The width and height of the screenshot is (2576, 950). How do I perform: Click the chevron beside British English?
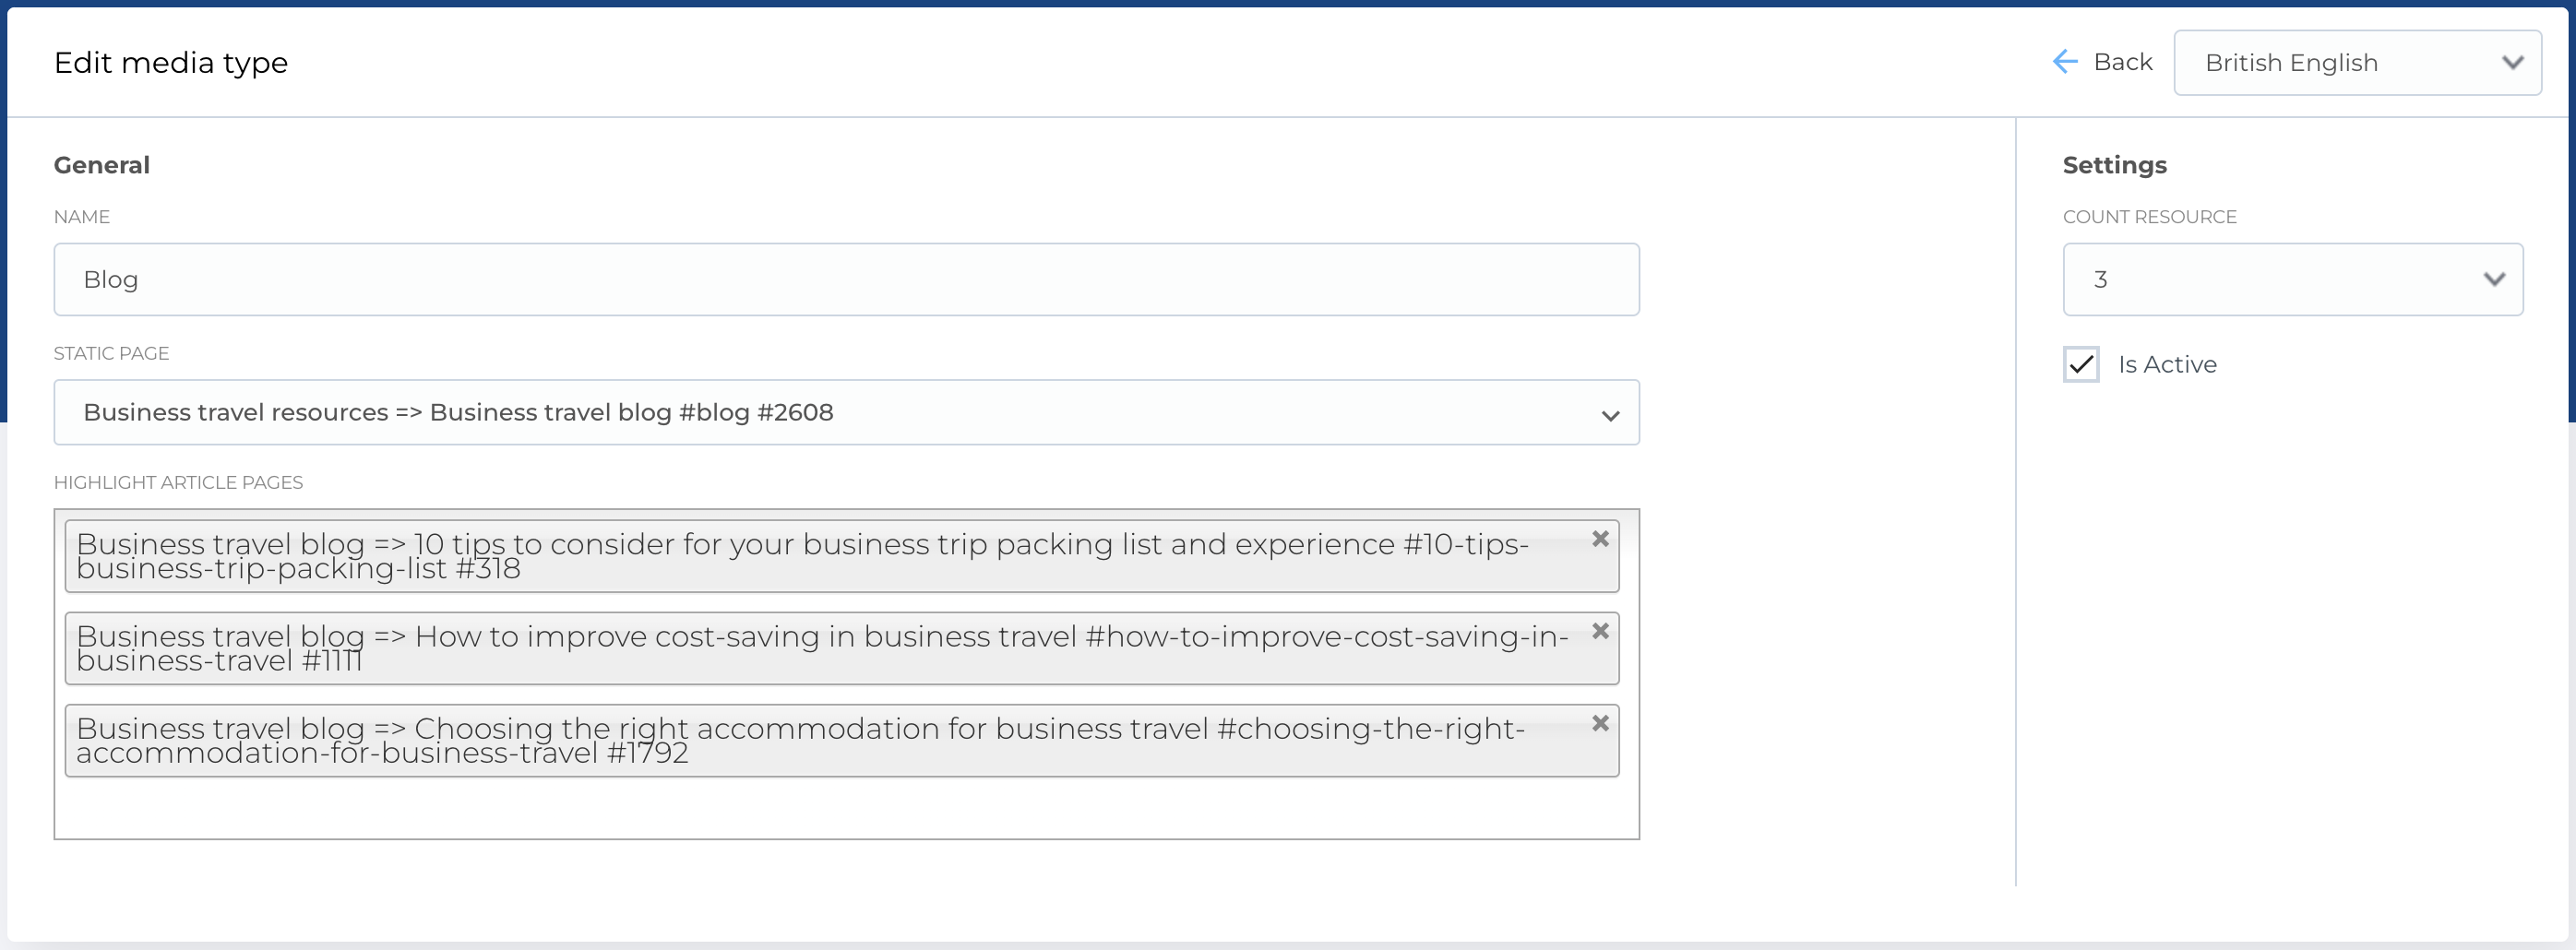pyautogui.click(x=2512, y=63)
